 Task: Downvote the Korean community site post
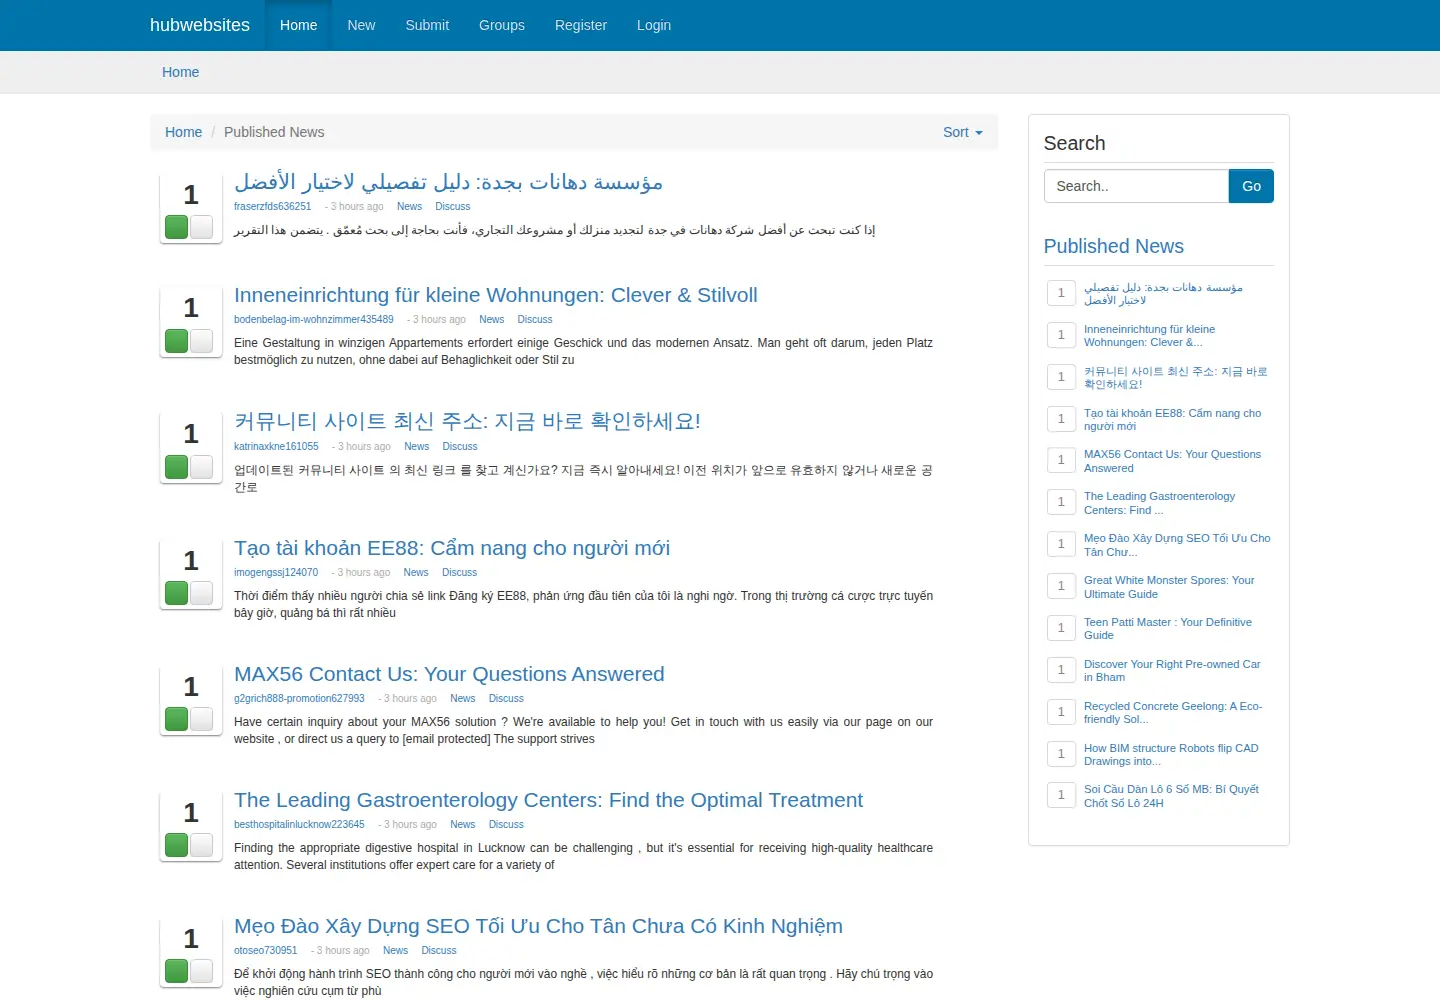[x=202, y=467]
